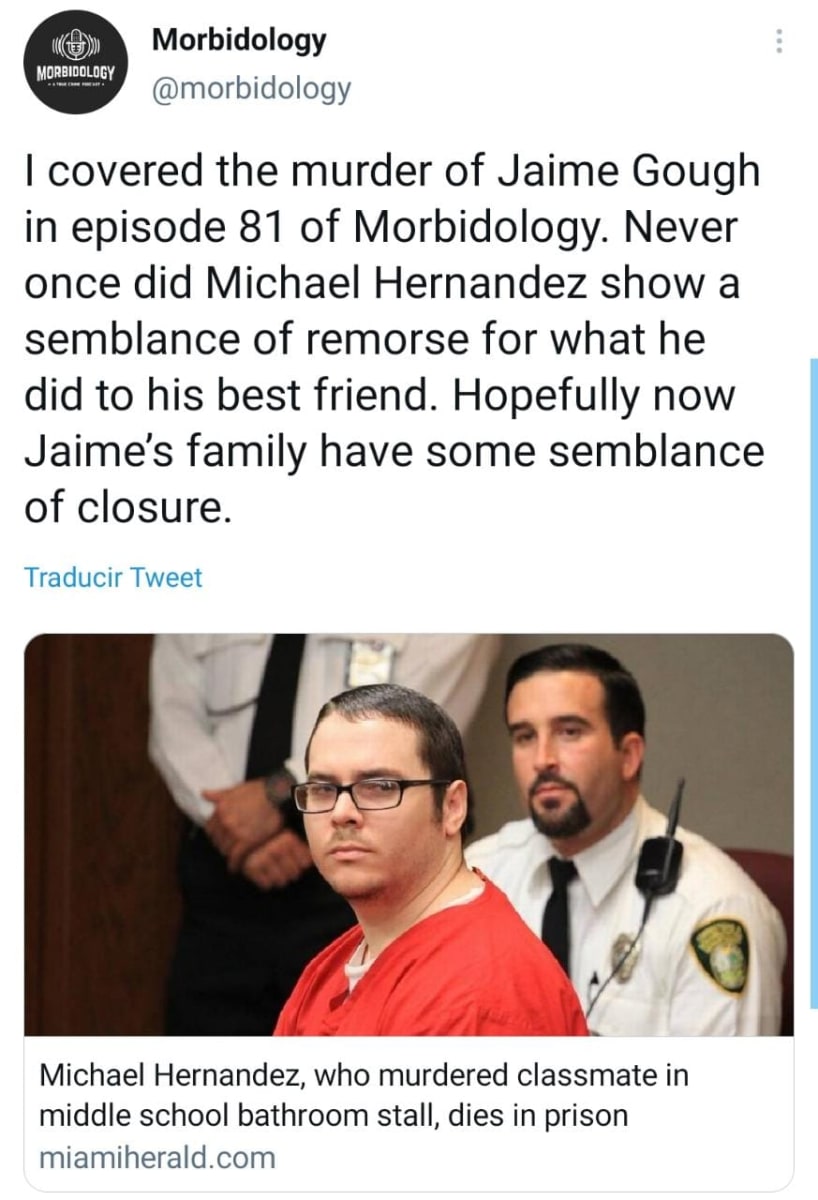The height and width of the screenshot is (1200, 818).
Task: Open the Miami Herald card headline
Action: (x=364, y=1096)
